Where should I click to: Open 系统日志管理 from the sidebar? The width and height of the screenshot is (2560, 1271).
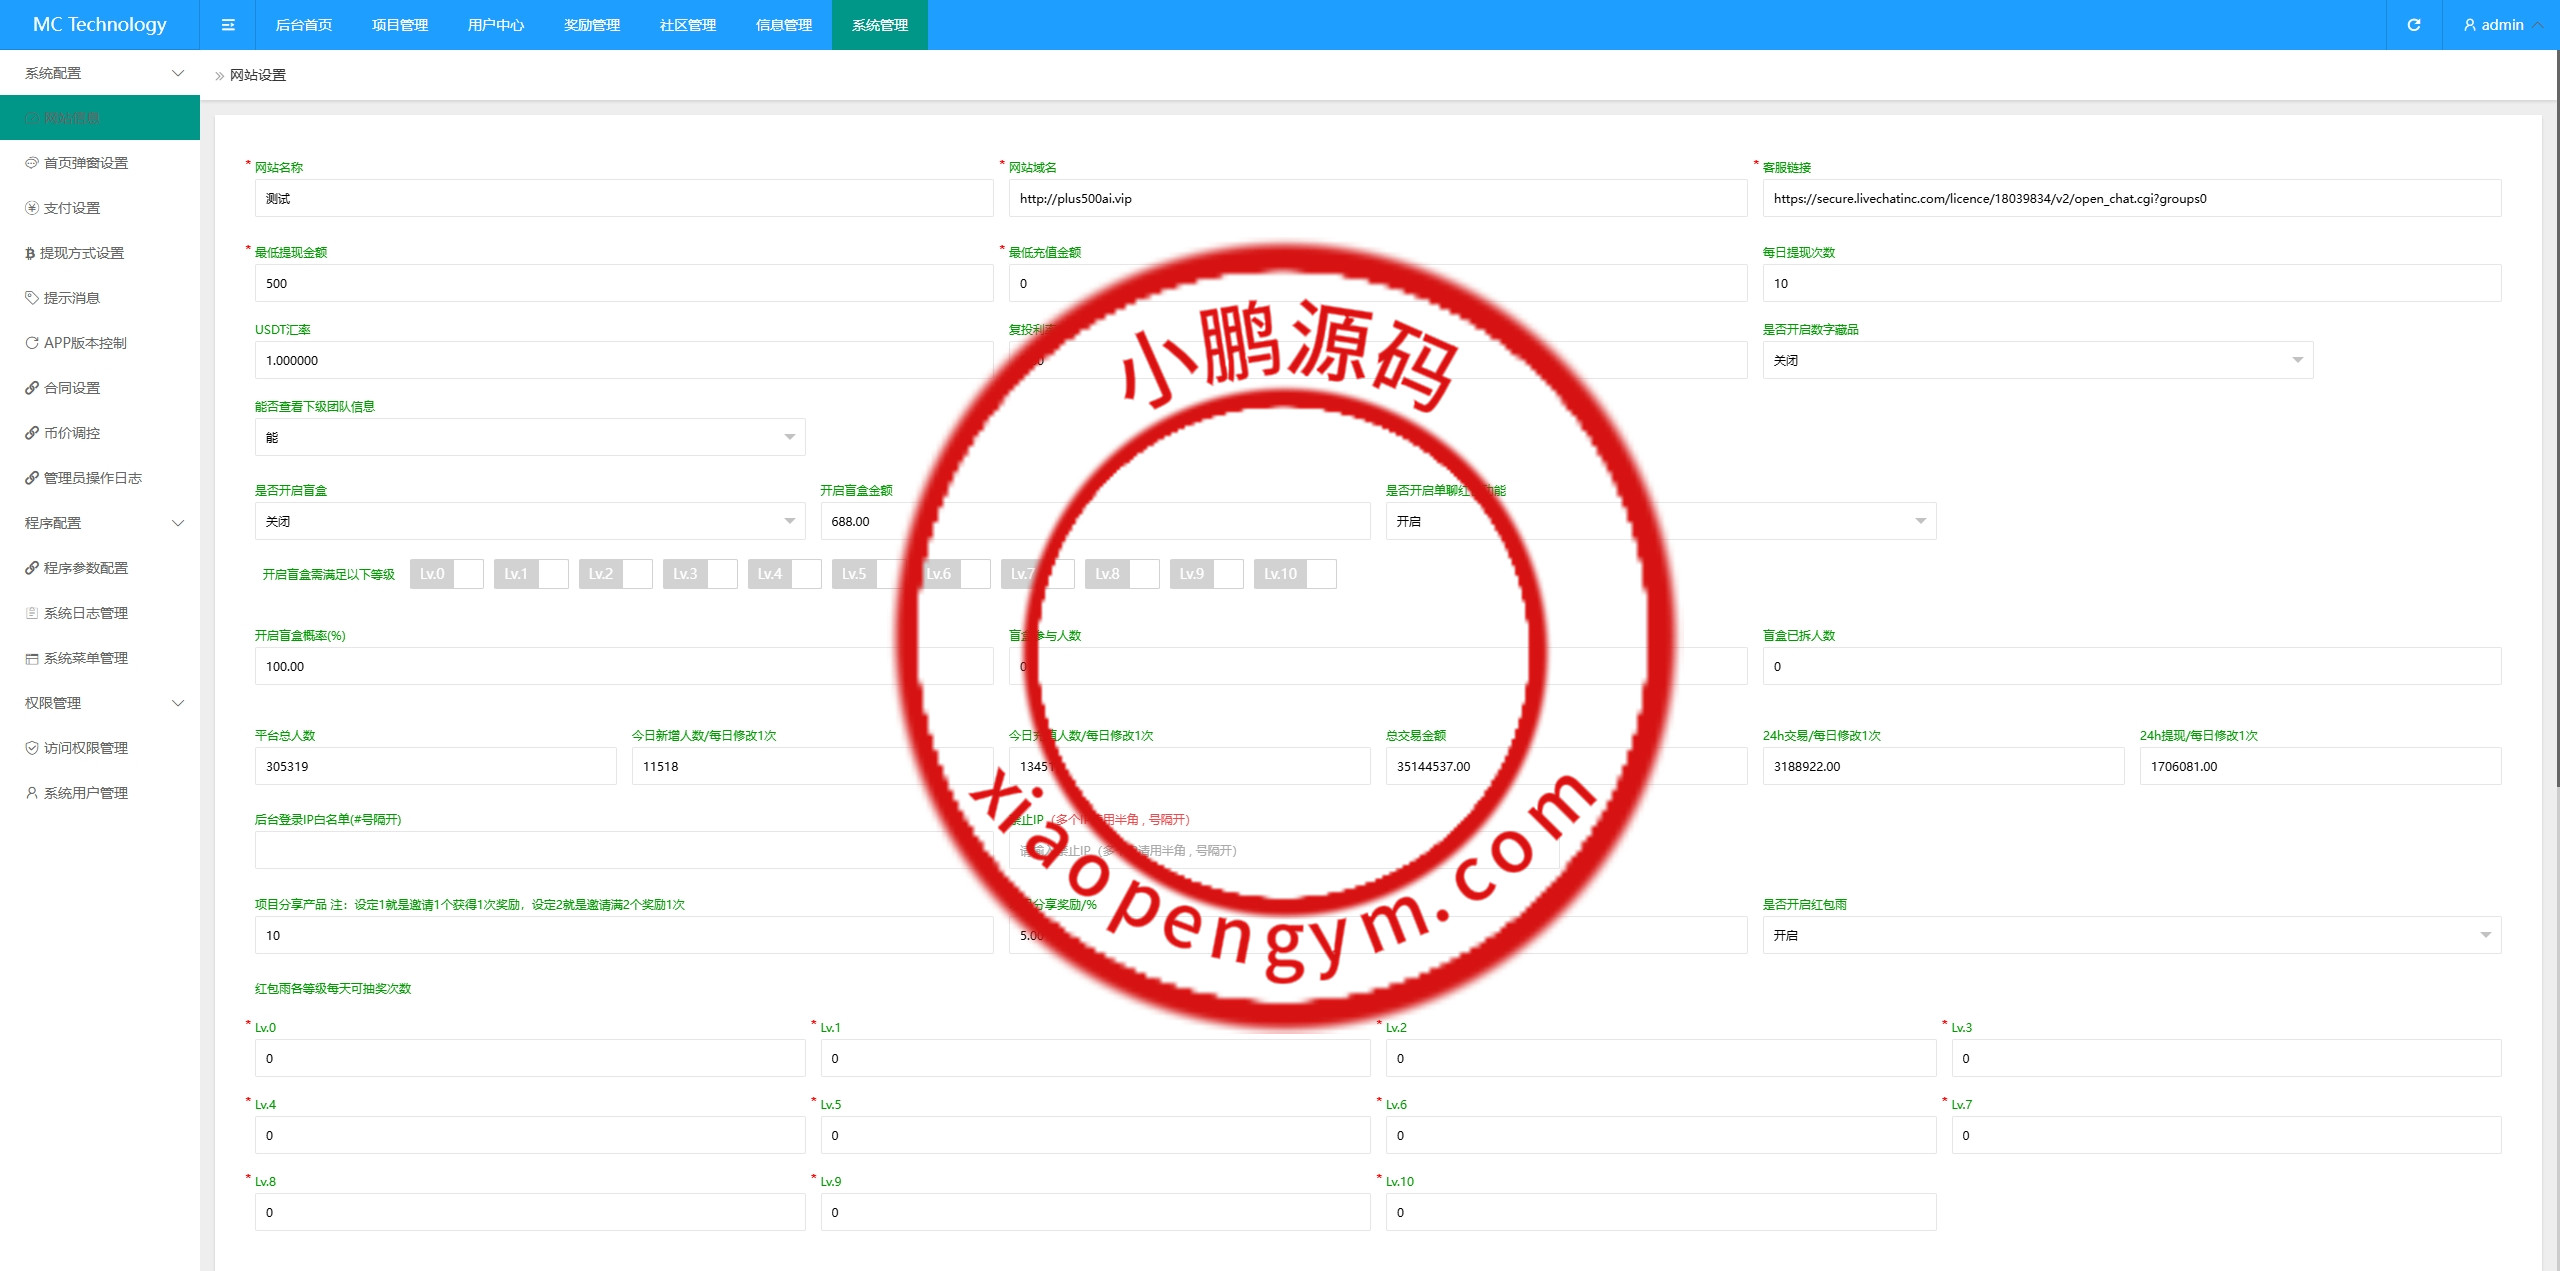[x=85, y=613]
